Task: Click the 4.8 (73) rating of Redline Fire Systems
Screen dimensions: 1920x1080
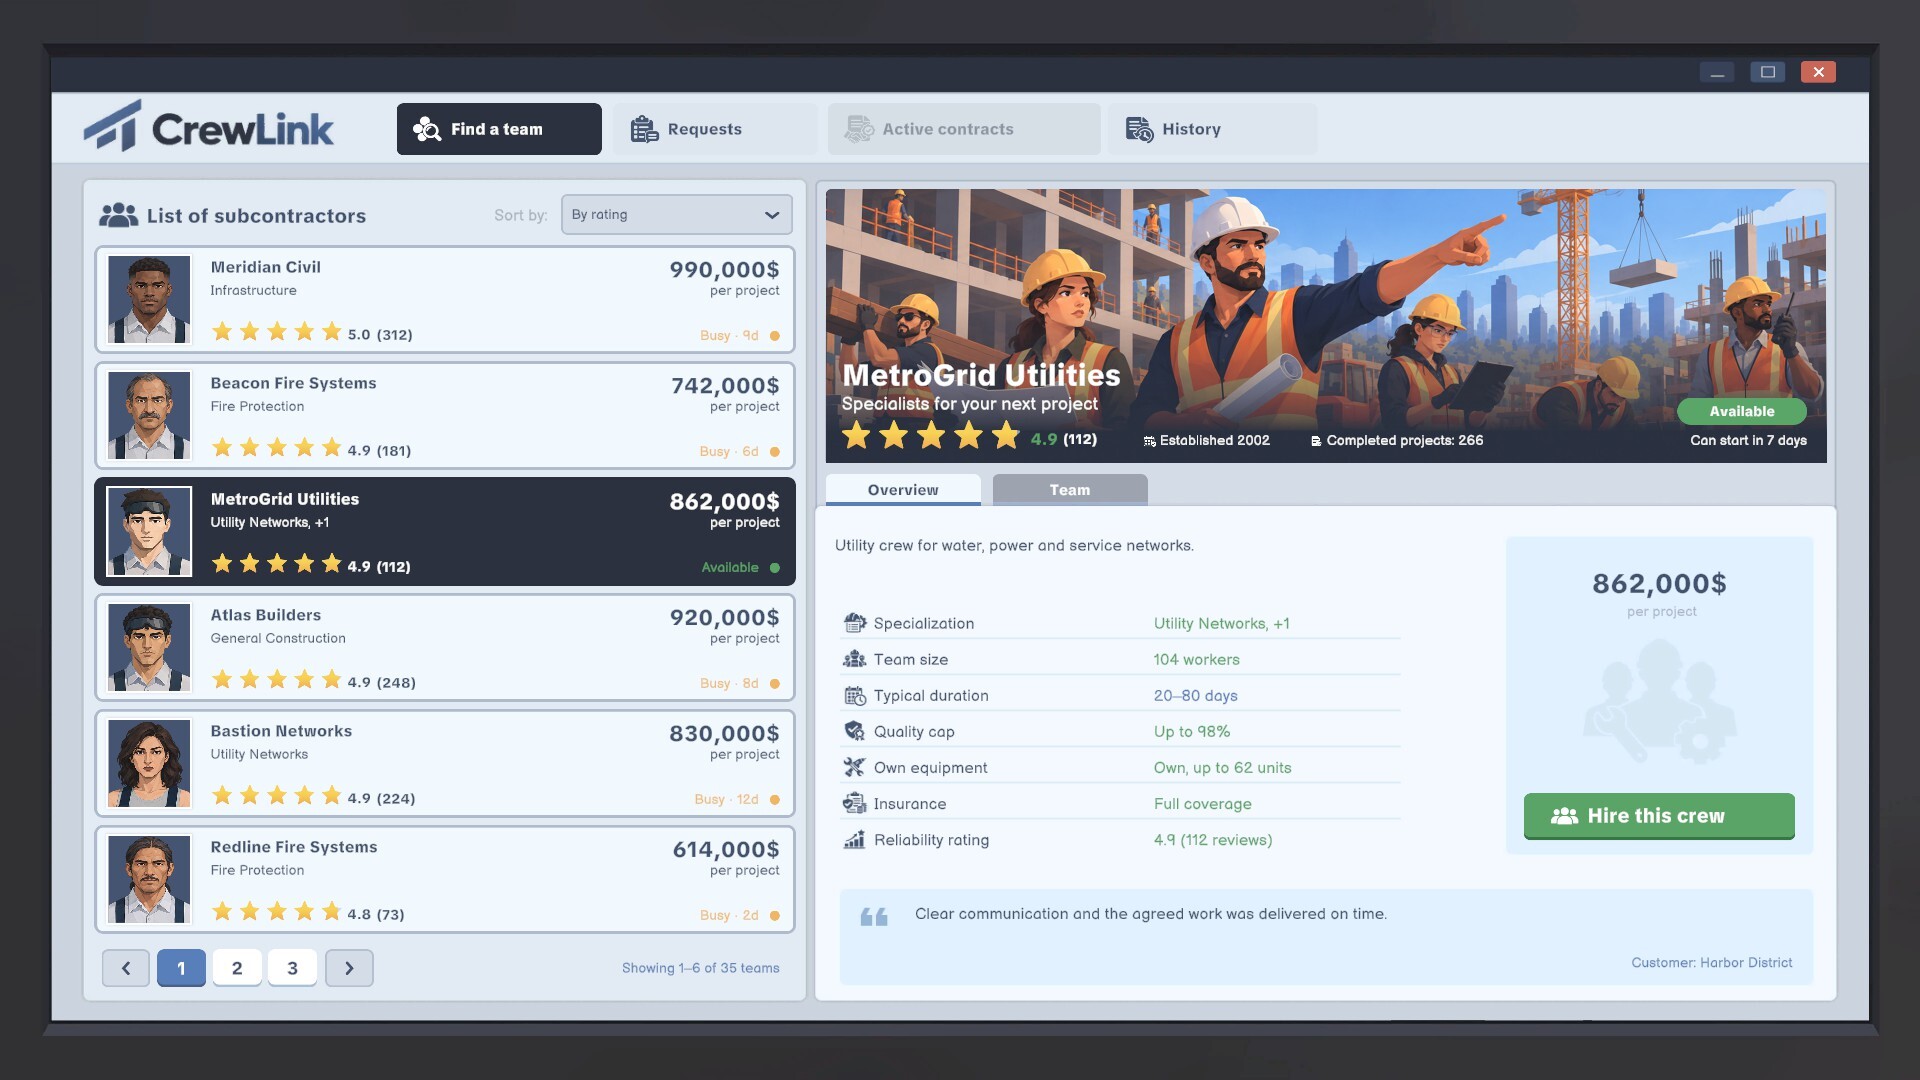Action: pyautogui.click(x=376, y=914)
